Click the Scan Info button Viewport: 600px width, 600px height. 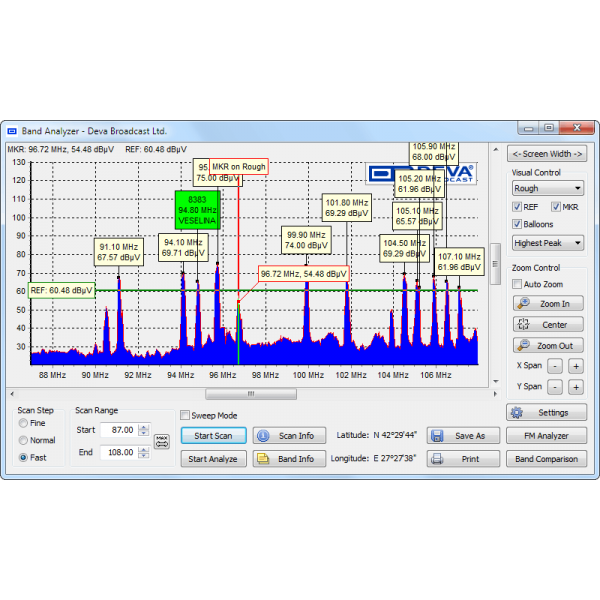tap(289, 436)
